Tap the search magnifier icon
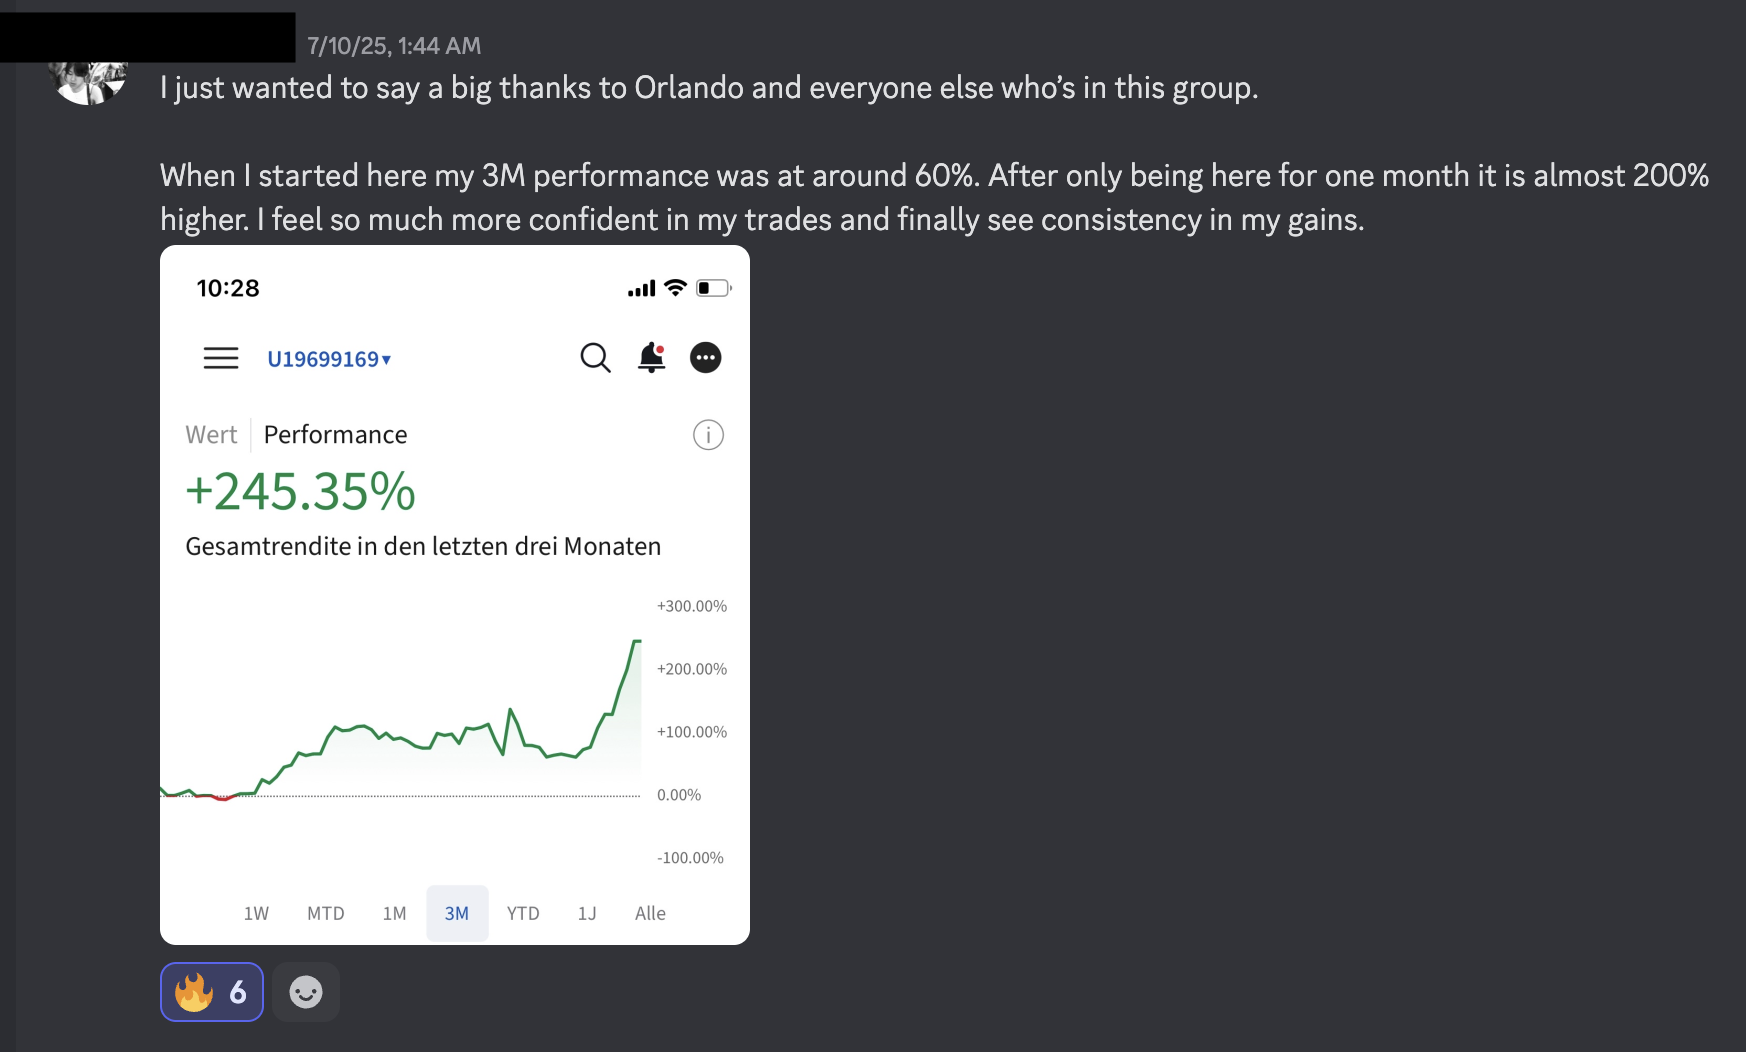 pos(595,357)
